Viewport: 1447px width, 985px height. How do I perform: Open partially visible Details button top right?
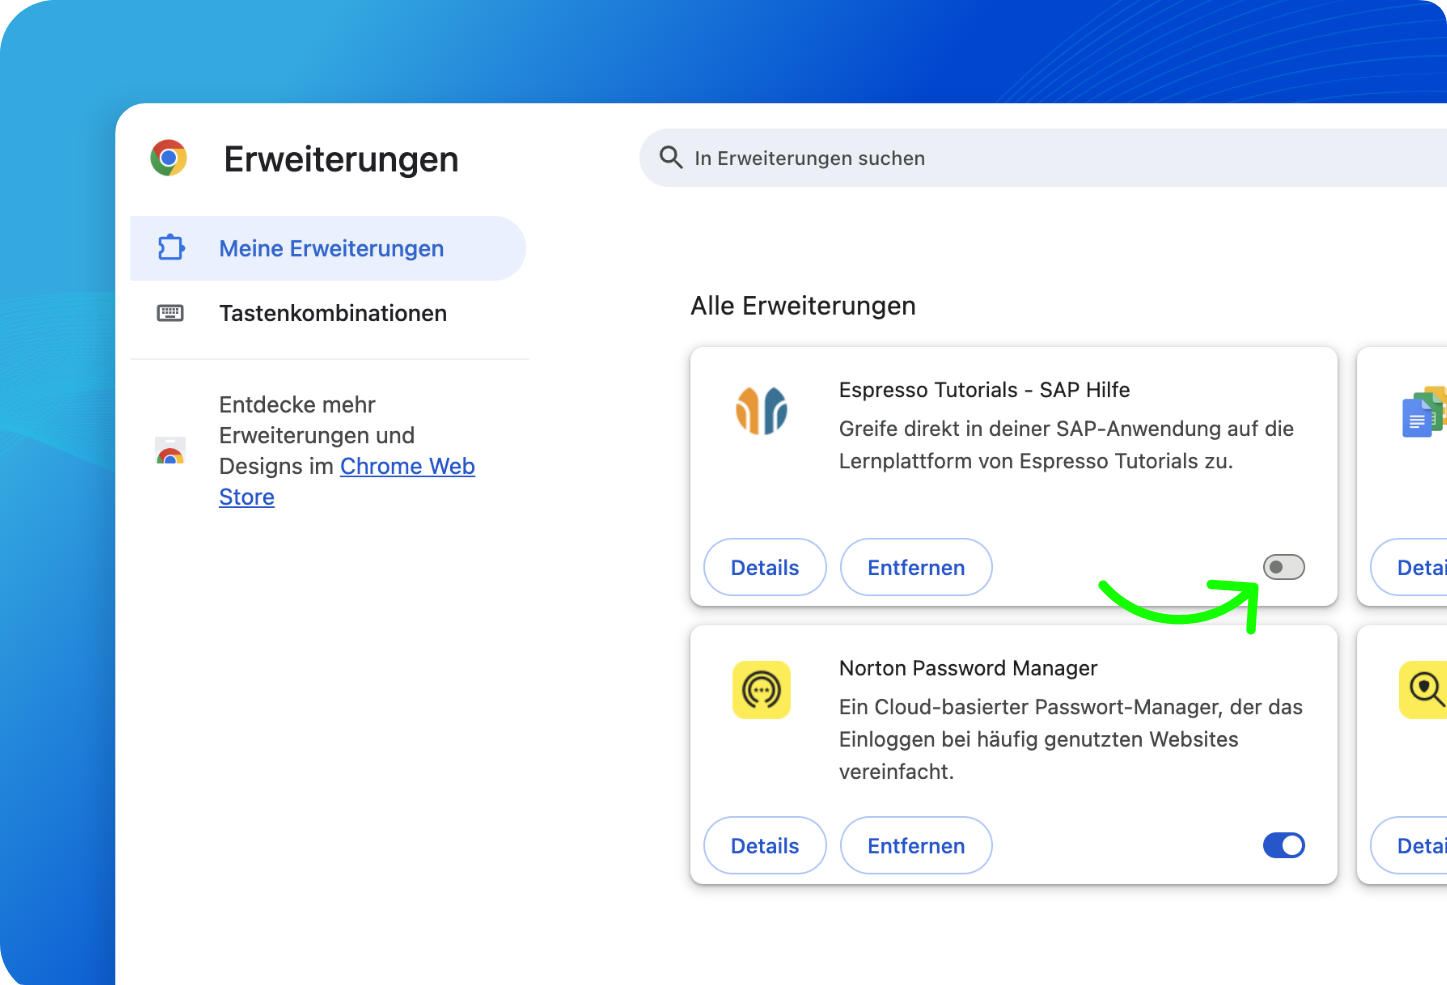(x=1409, y=567)
